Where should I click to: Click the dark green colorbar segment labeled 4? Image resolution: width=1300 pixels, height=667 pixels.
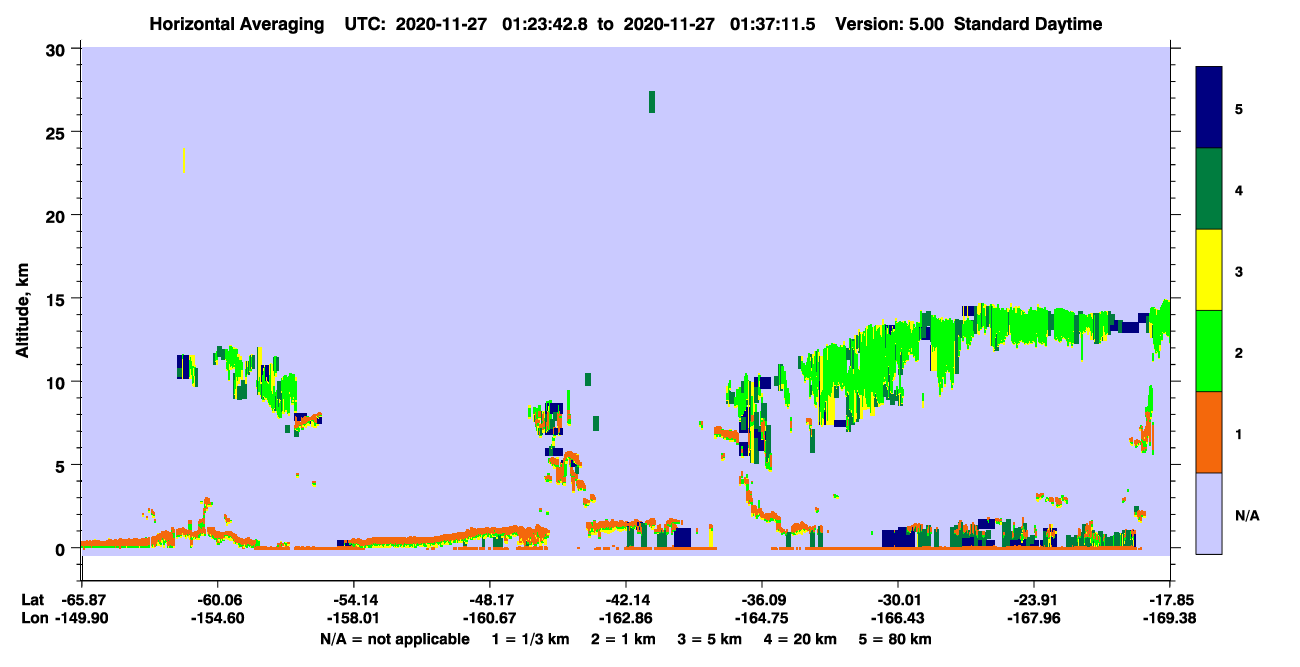click(x=1209, y=189)
